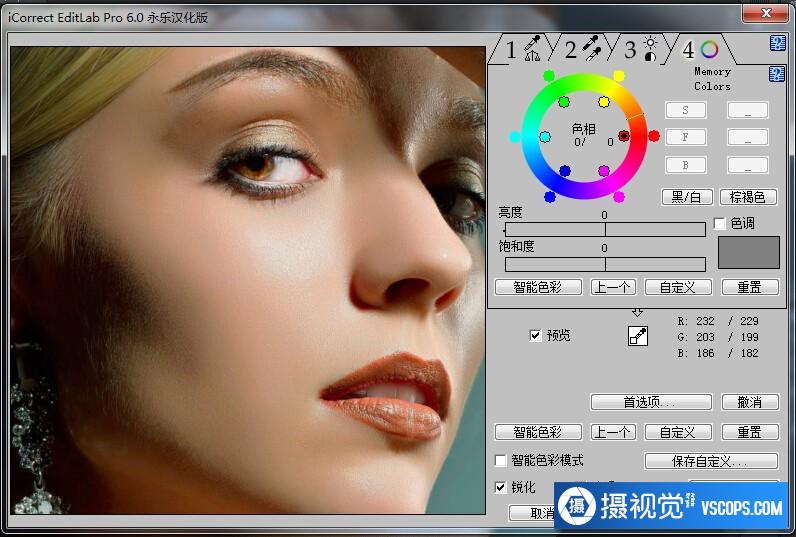This screenshot has width=796, height=537.
Task: Toggle the 锐化 sharpen checkbox
Action: 501,487
